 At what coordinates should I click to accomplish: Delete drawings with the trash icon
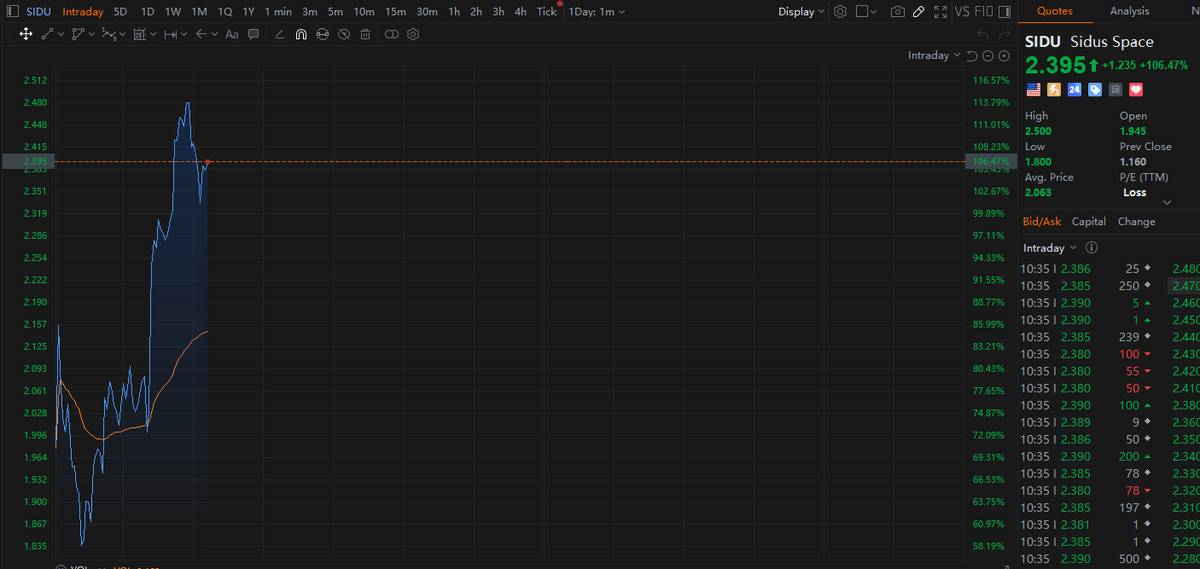[x=365, y=34]
